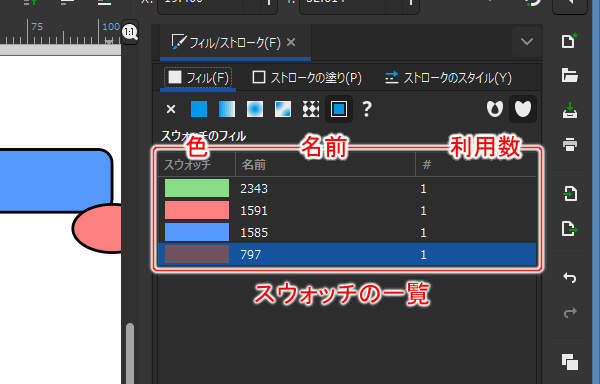Screen dimensions: 600x384
Task: Select the no paint X button
Action: pyautogui.click(x=171, y=109)
